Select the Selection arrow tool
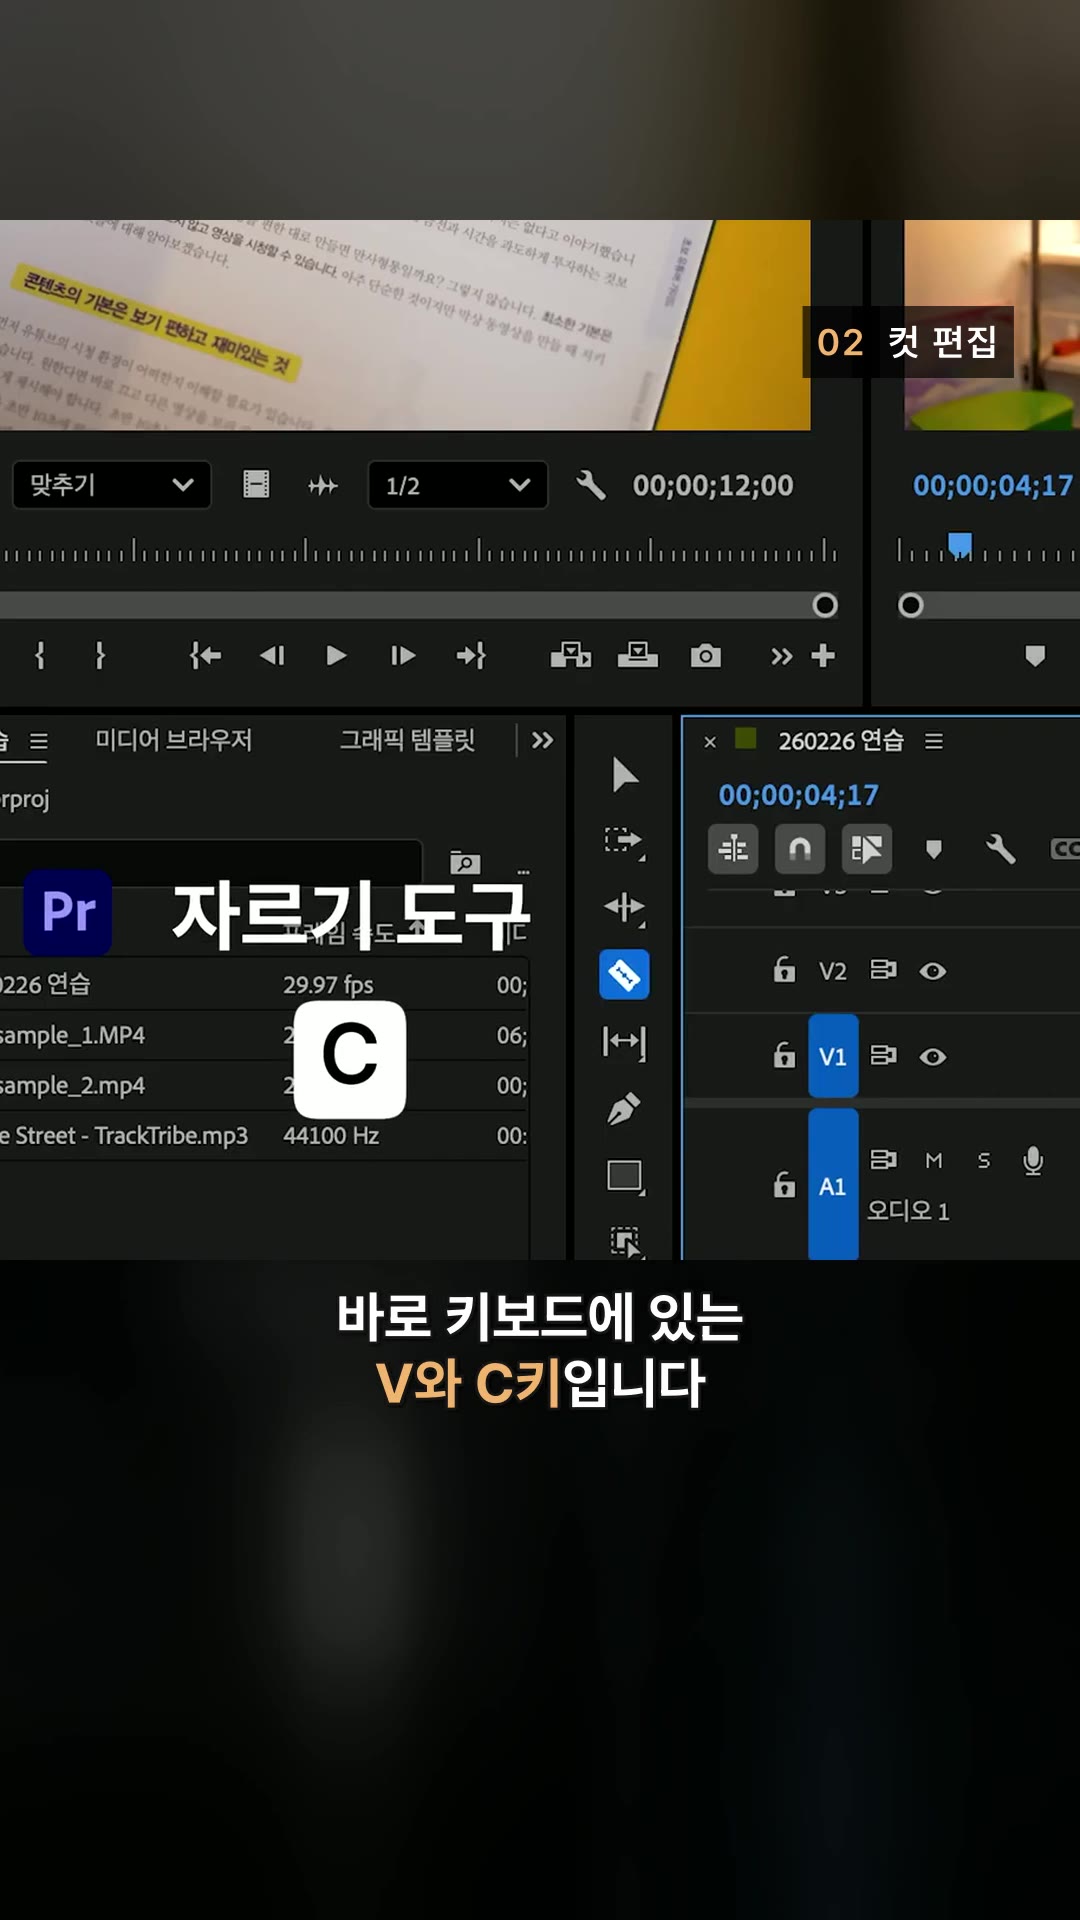The height and width of the screenshot is (1920, 1080). [624, 774]
